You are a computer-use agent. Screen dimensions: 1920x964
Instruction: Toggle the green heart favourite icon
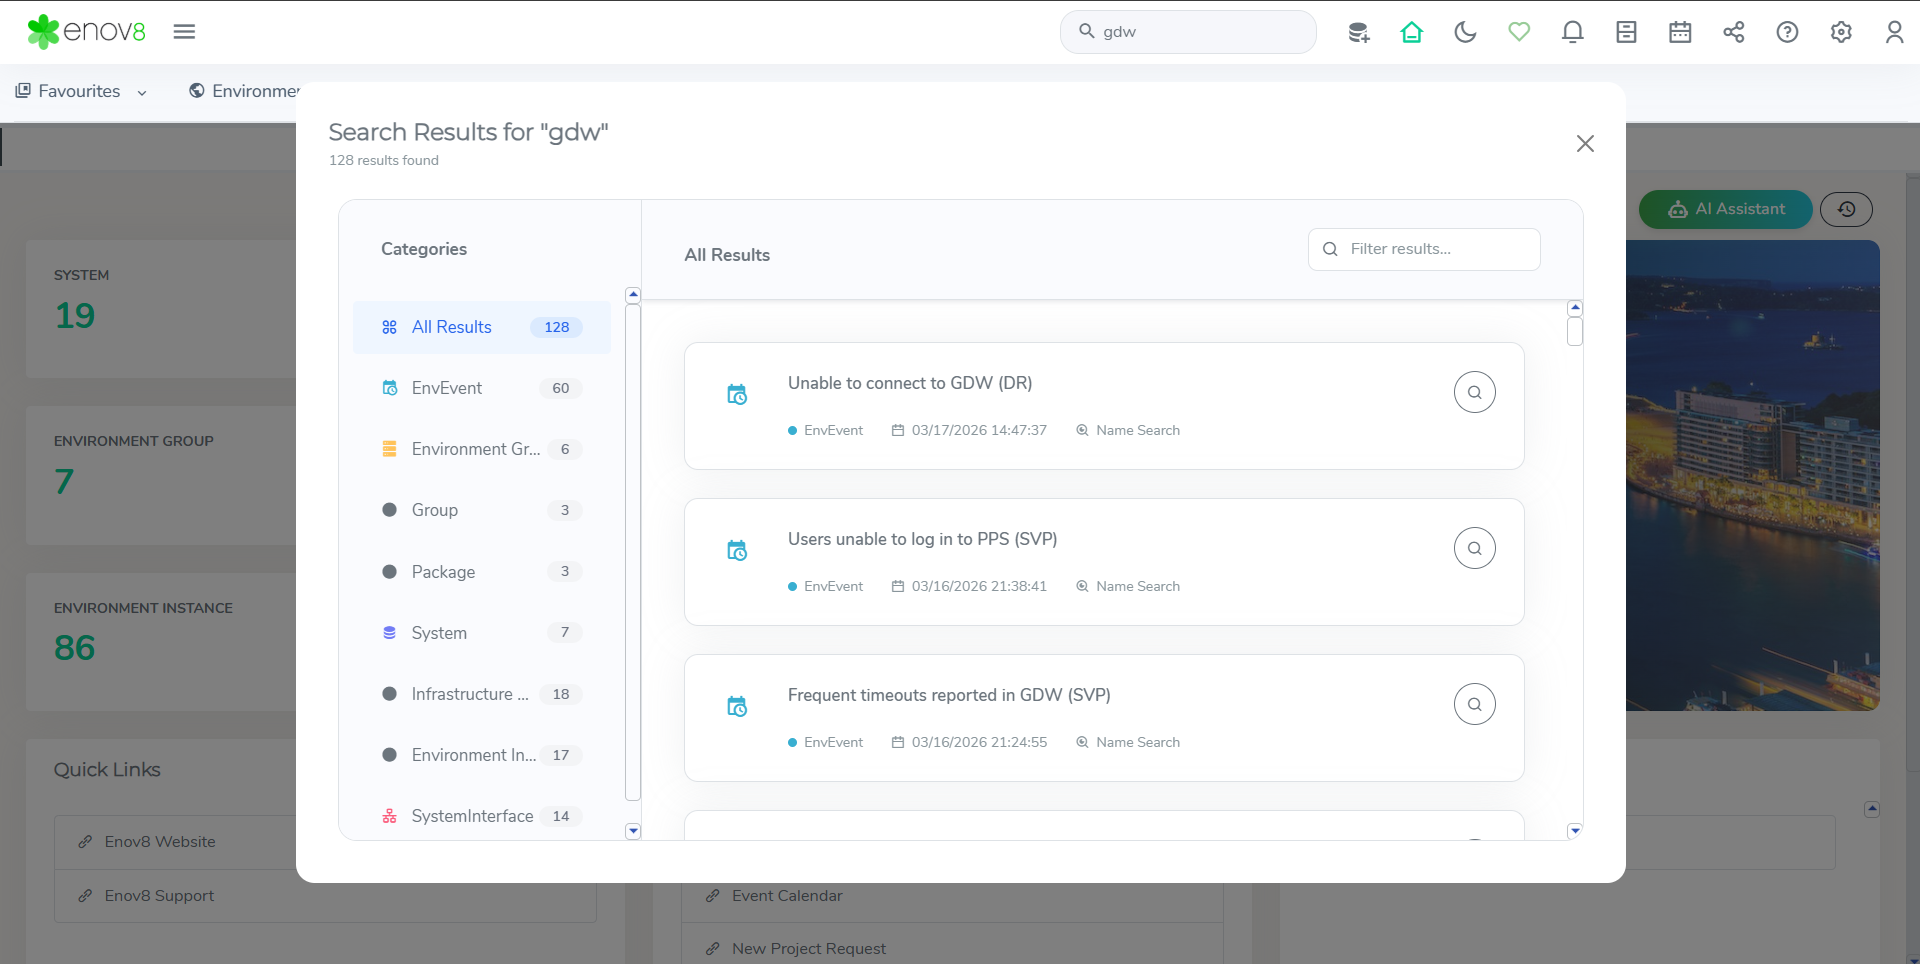1519,32
